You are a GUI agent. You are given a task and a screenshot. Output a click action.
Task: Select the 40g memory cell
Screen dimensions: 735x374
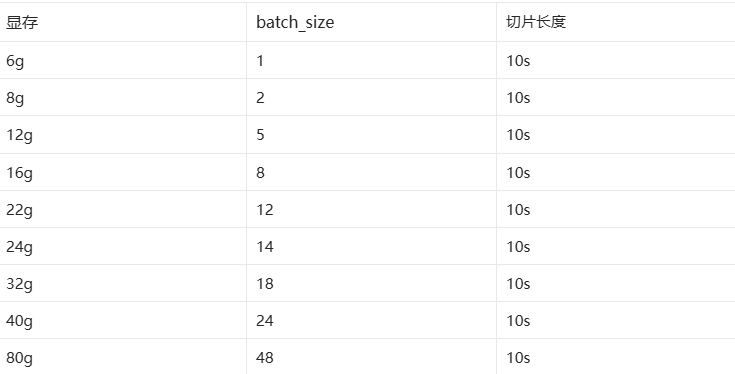[x=19, y=321]
